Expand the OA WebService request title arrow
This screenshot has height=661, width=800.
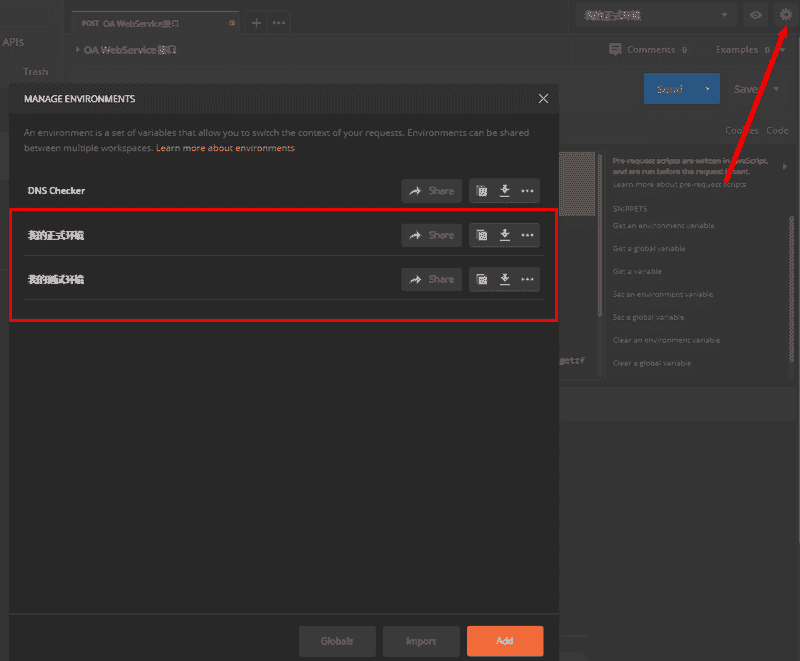(x=78, y=49)
